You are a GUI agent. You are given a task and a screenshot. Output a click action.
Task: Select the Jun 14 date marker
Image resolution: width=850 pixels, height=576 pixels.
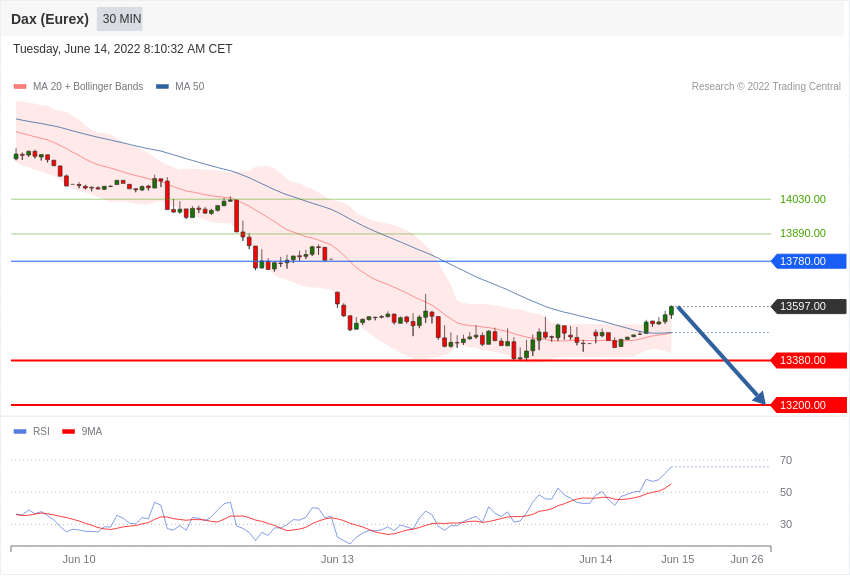595,559
